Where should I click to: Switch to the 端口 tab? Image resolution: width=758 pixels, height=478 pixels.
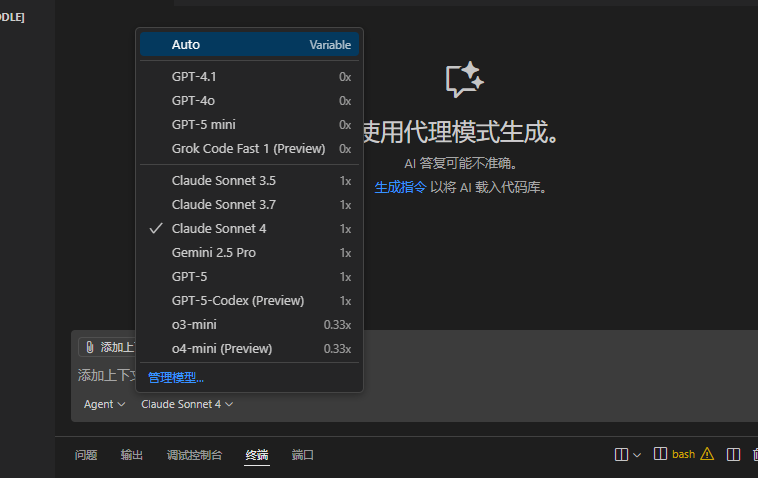(303, 455)
